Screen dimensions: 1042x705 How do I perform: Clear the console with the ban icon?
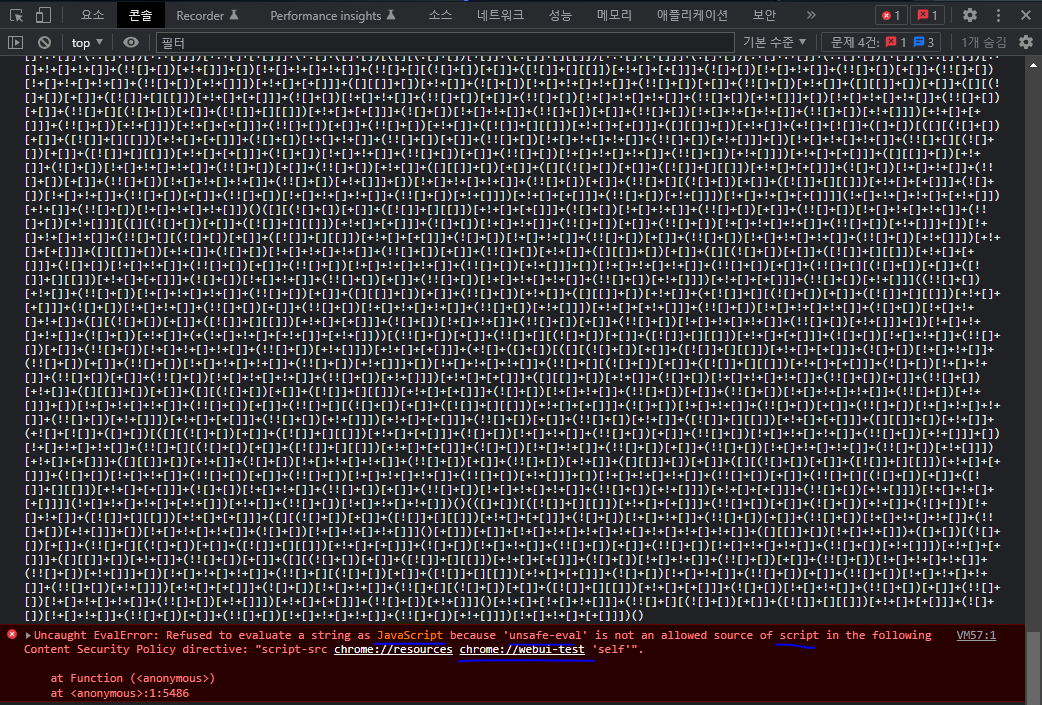click(x=45, y=43)
